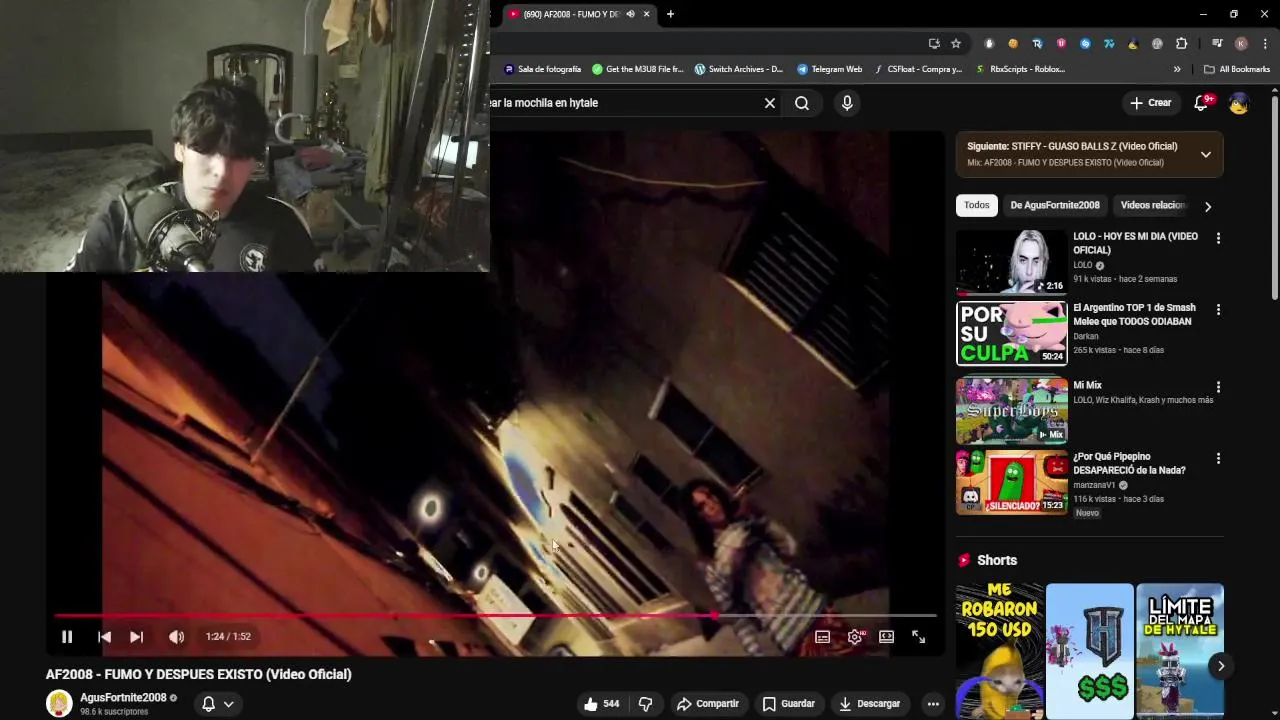1280x720 pixels.
Task: Open Switch Archives bookmark
Action: tap(739, 69)
